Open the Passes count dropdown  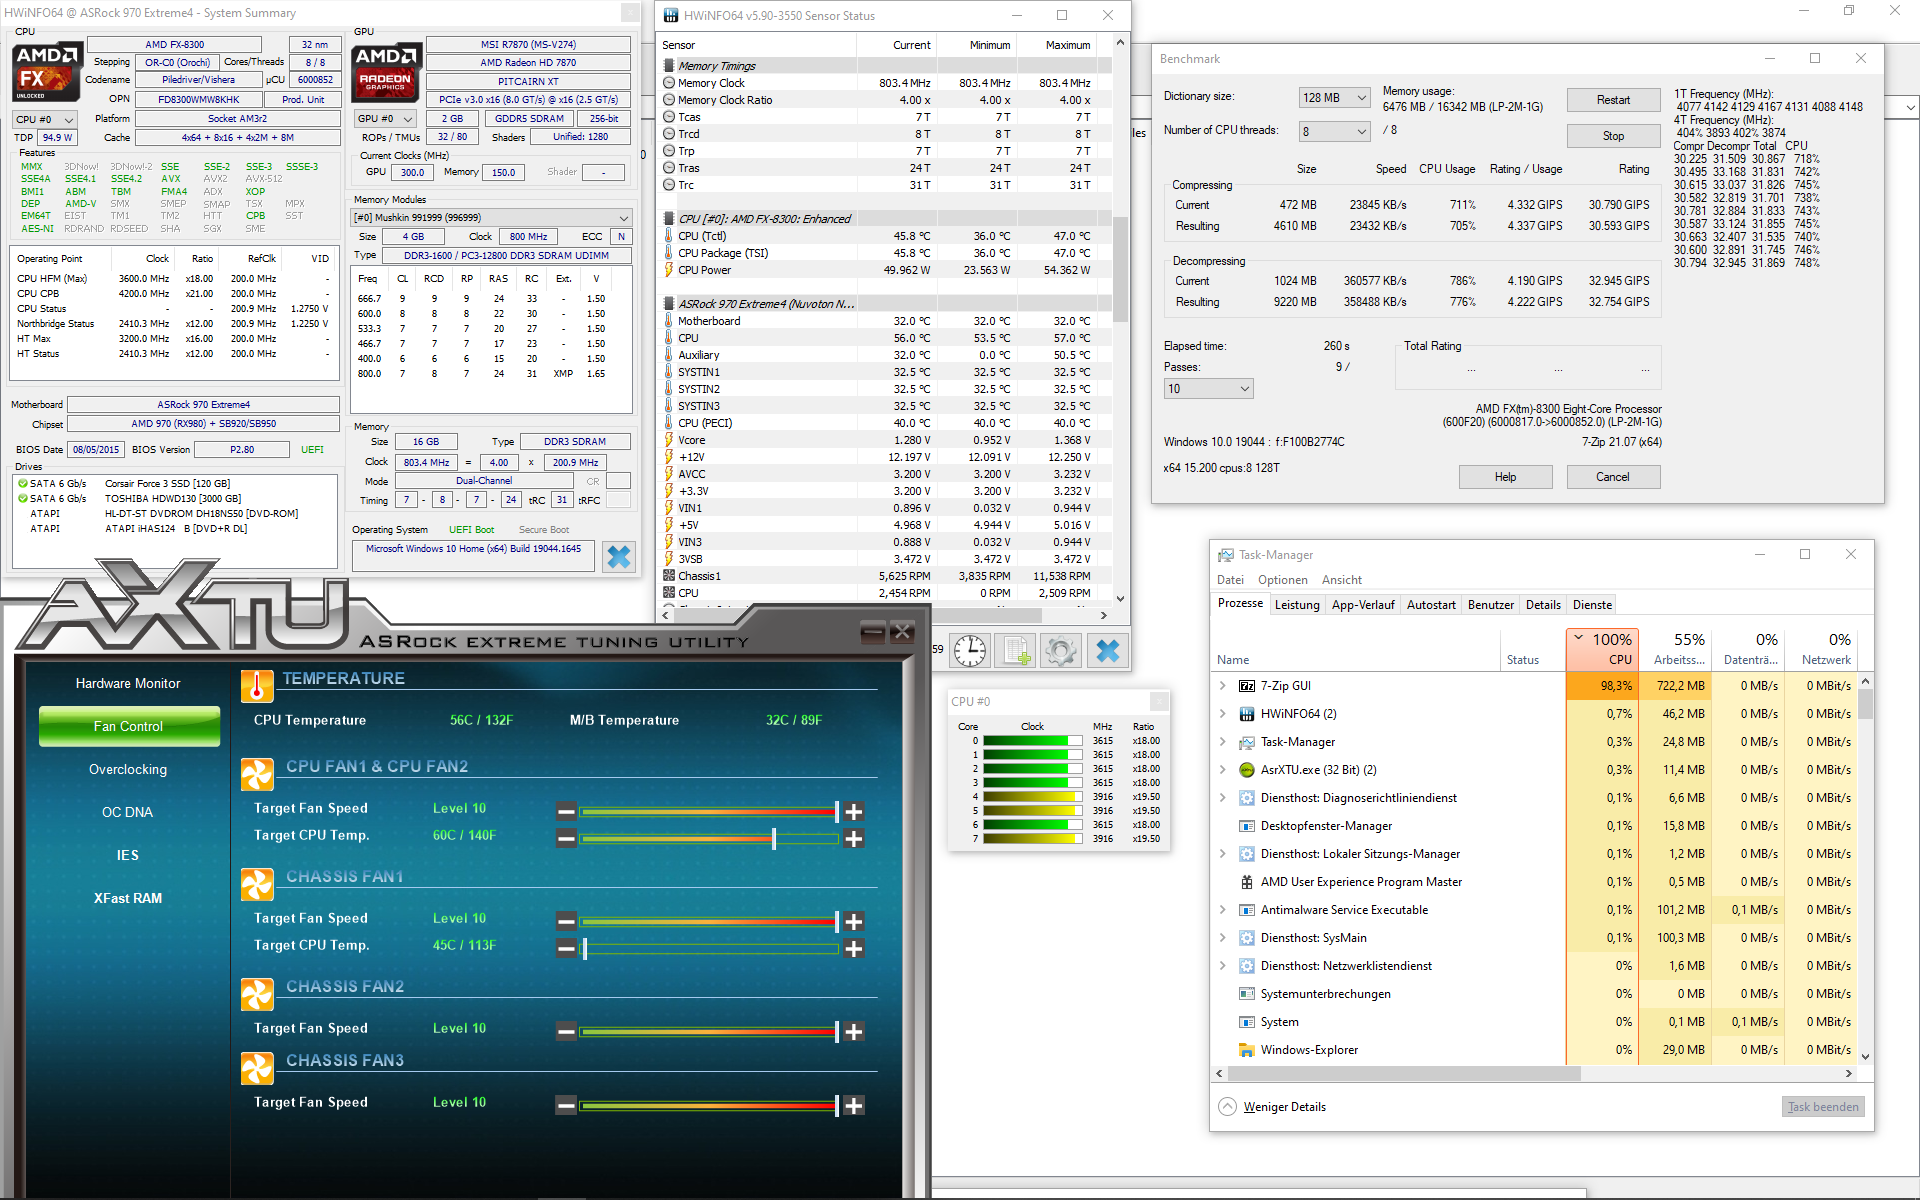1208,389
